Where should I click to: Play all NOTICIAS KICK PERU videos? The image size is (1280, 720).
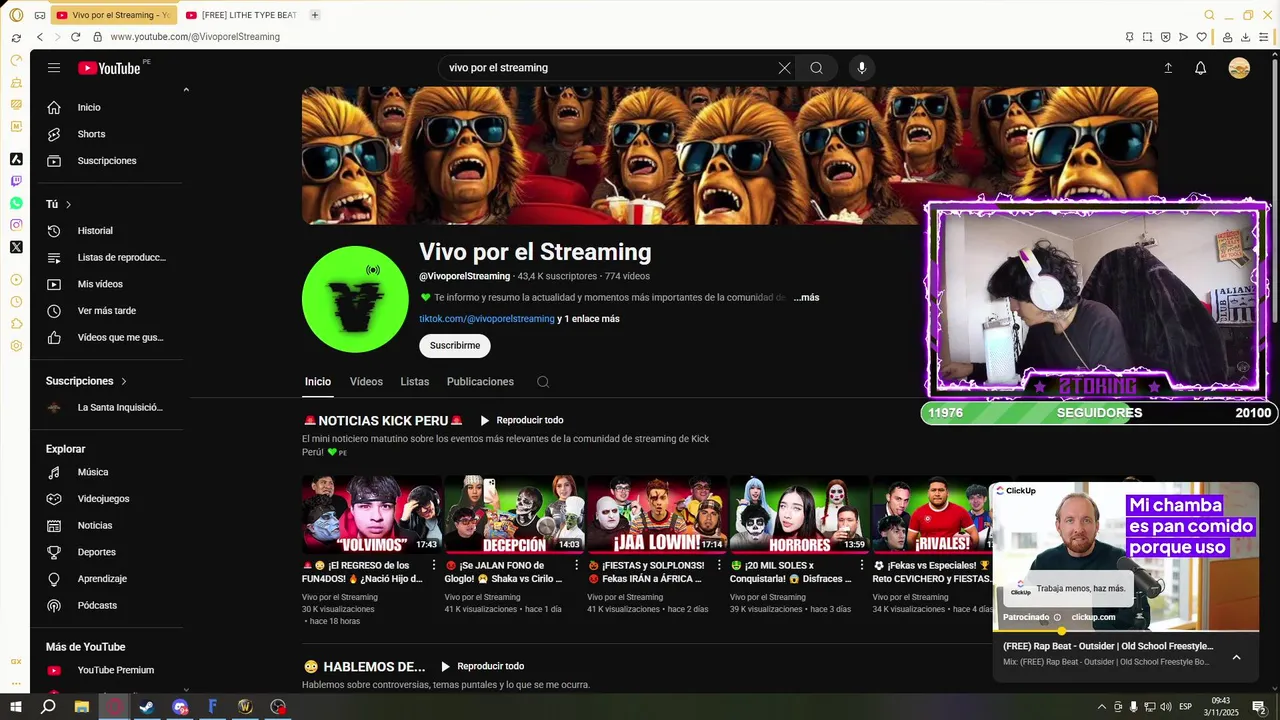[x=521, y=421]
